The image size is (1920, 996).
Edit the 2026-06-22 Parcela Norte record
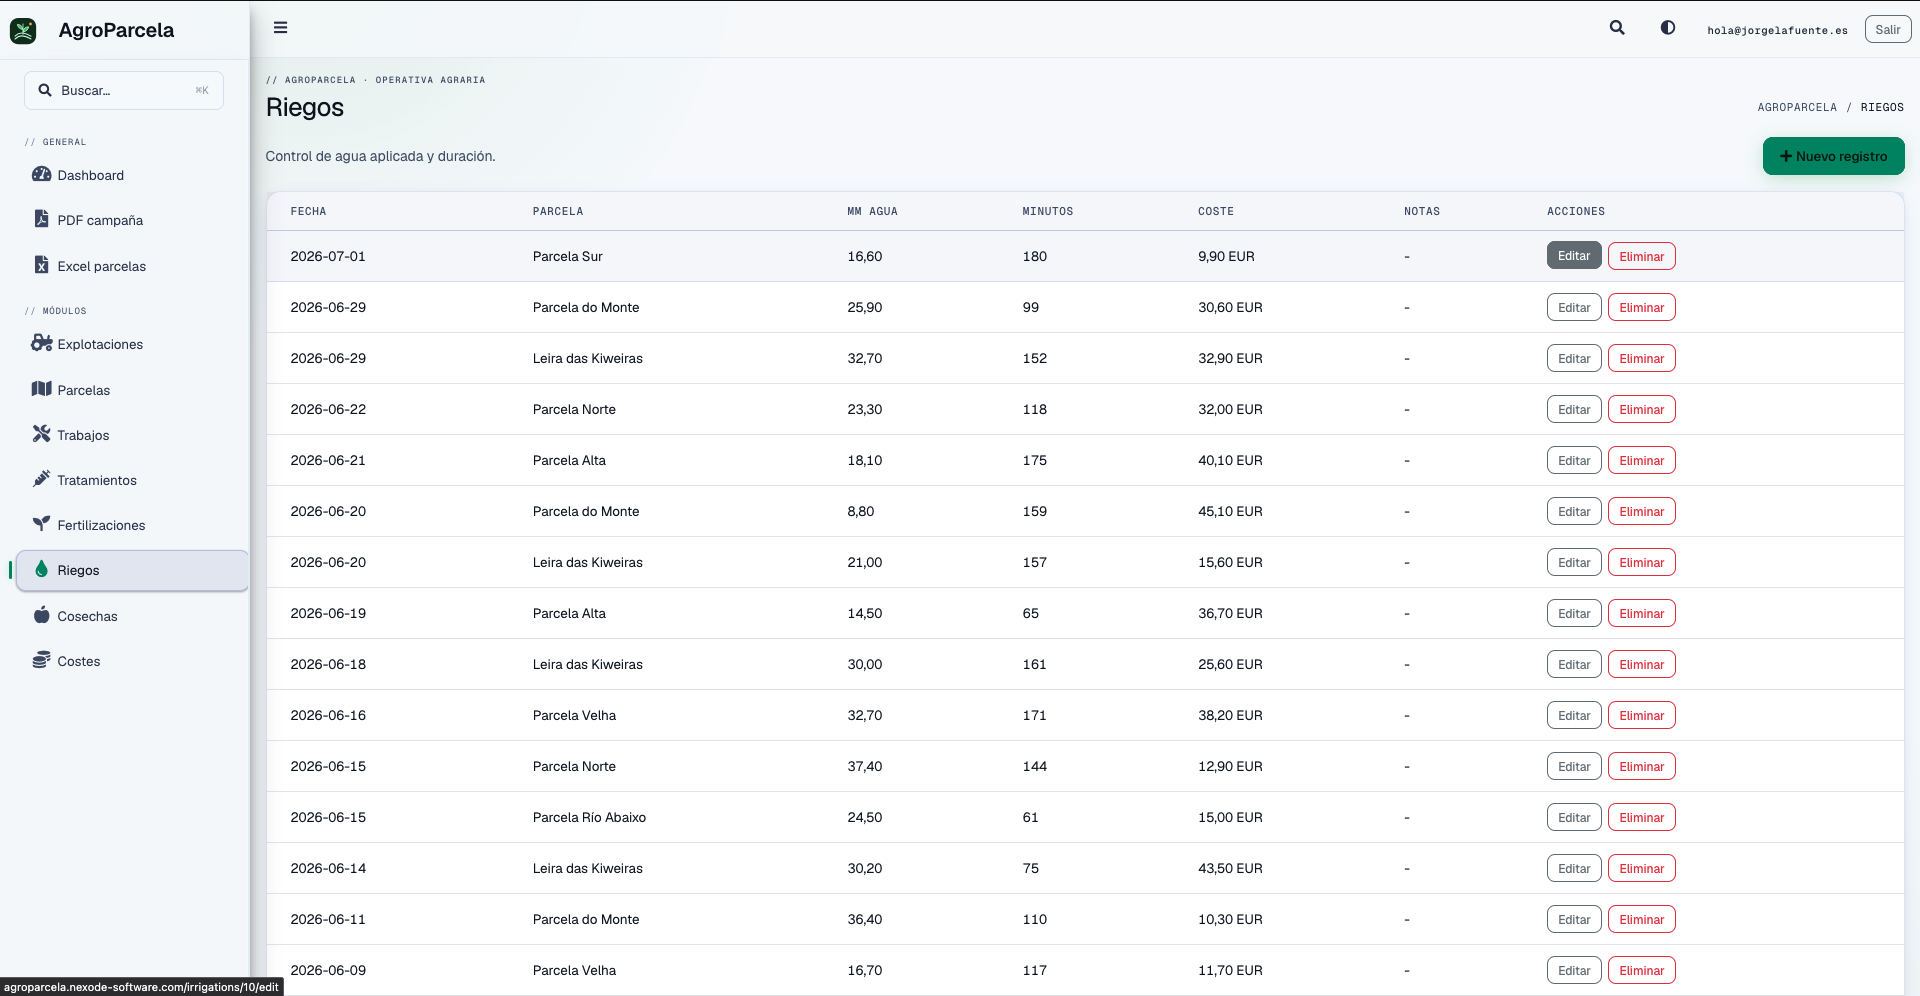[x=1574, y=409]
